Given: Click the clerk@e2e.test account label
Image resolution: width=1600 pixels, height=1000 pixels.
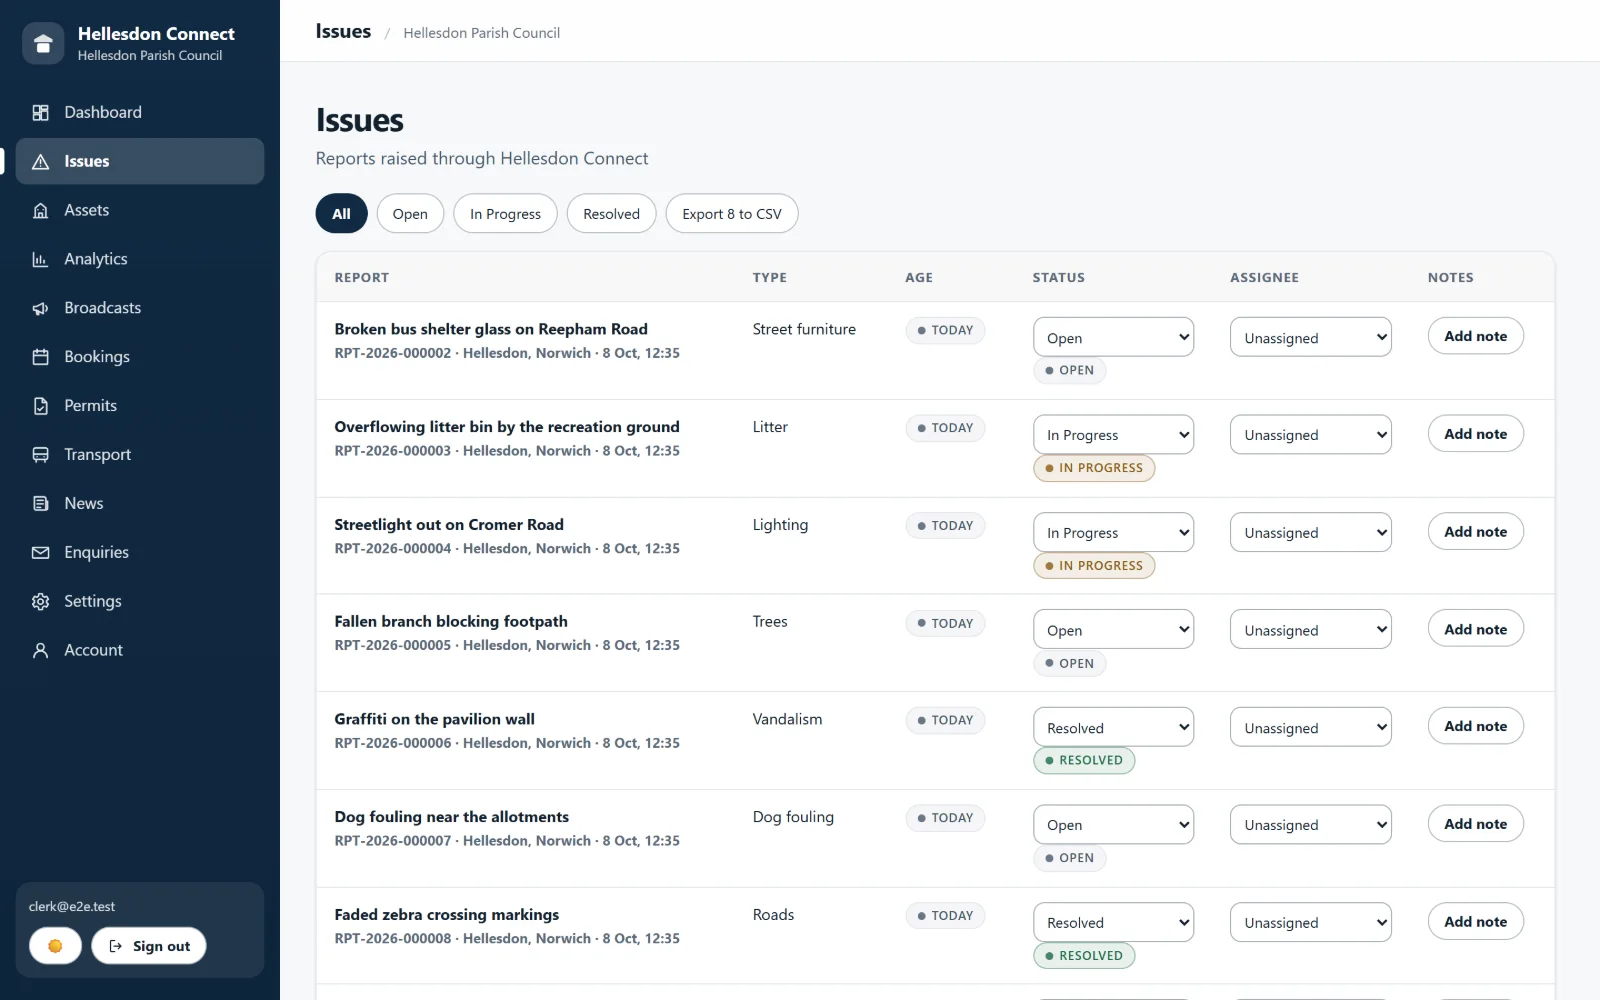Looking at the screenshot, I should (72, 907).
